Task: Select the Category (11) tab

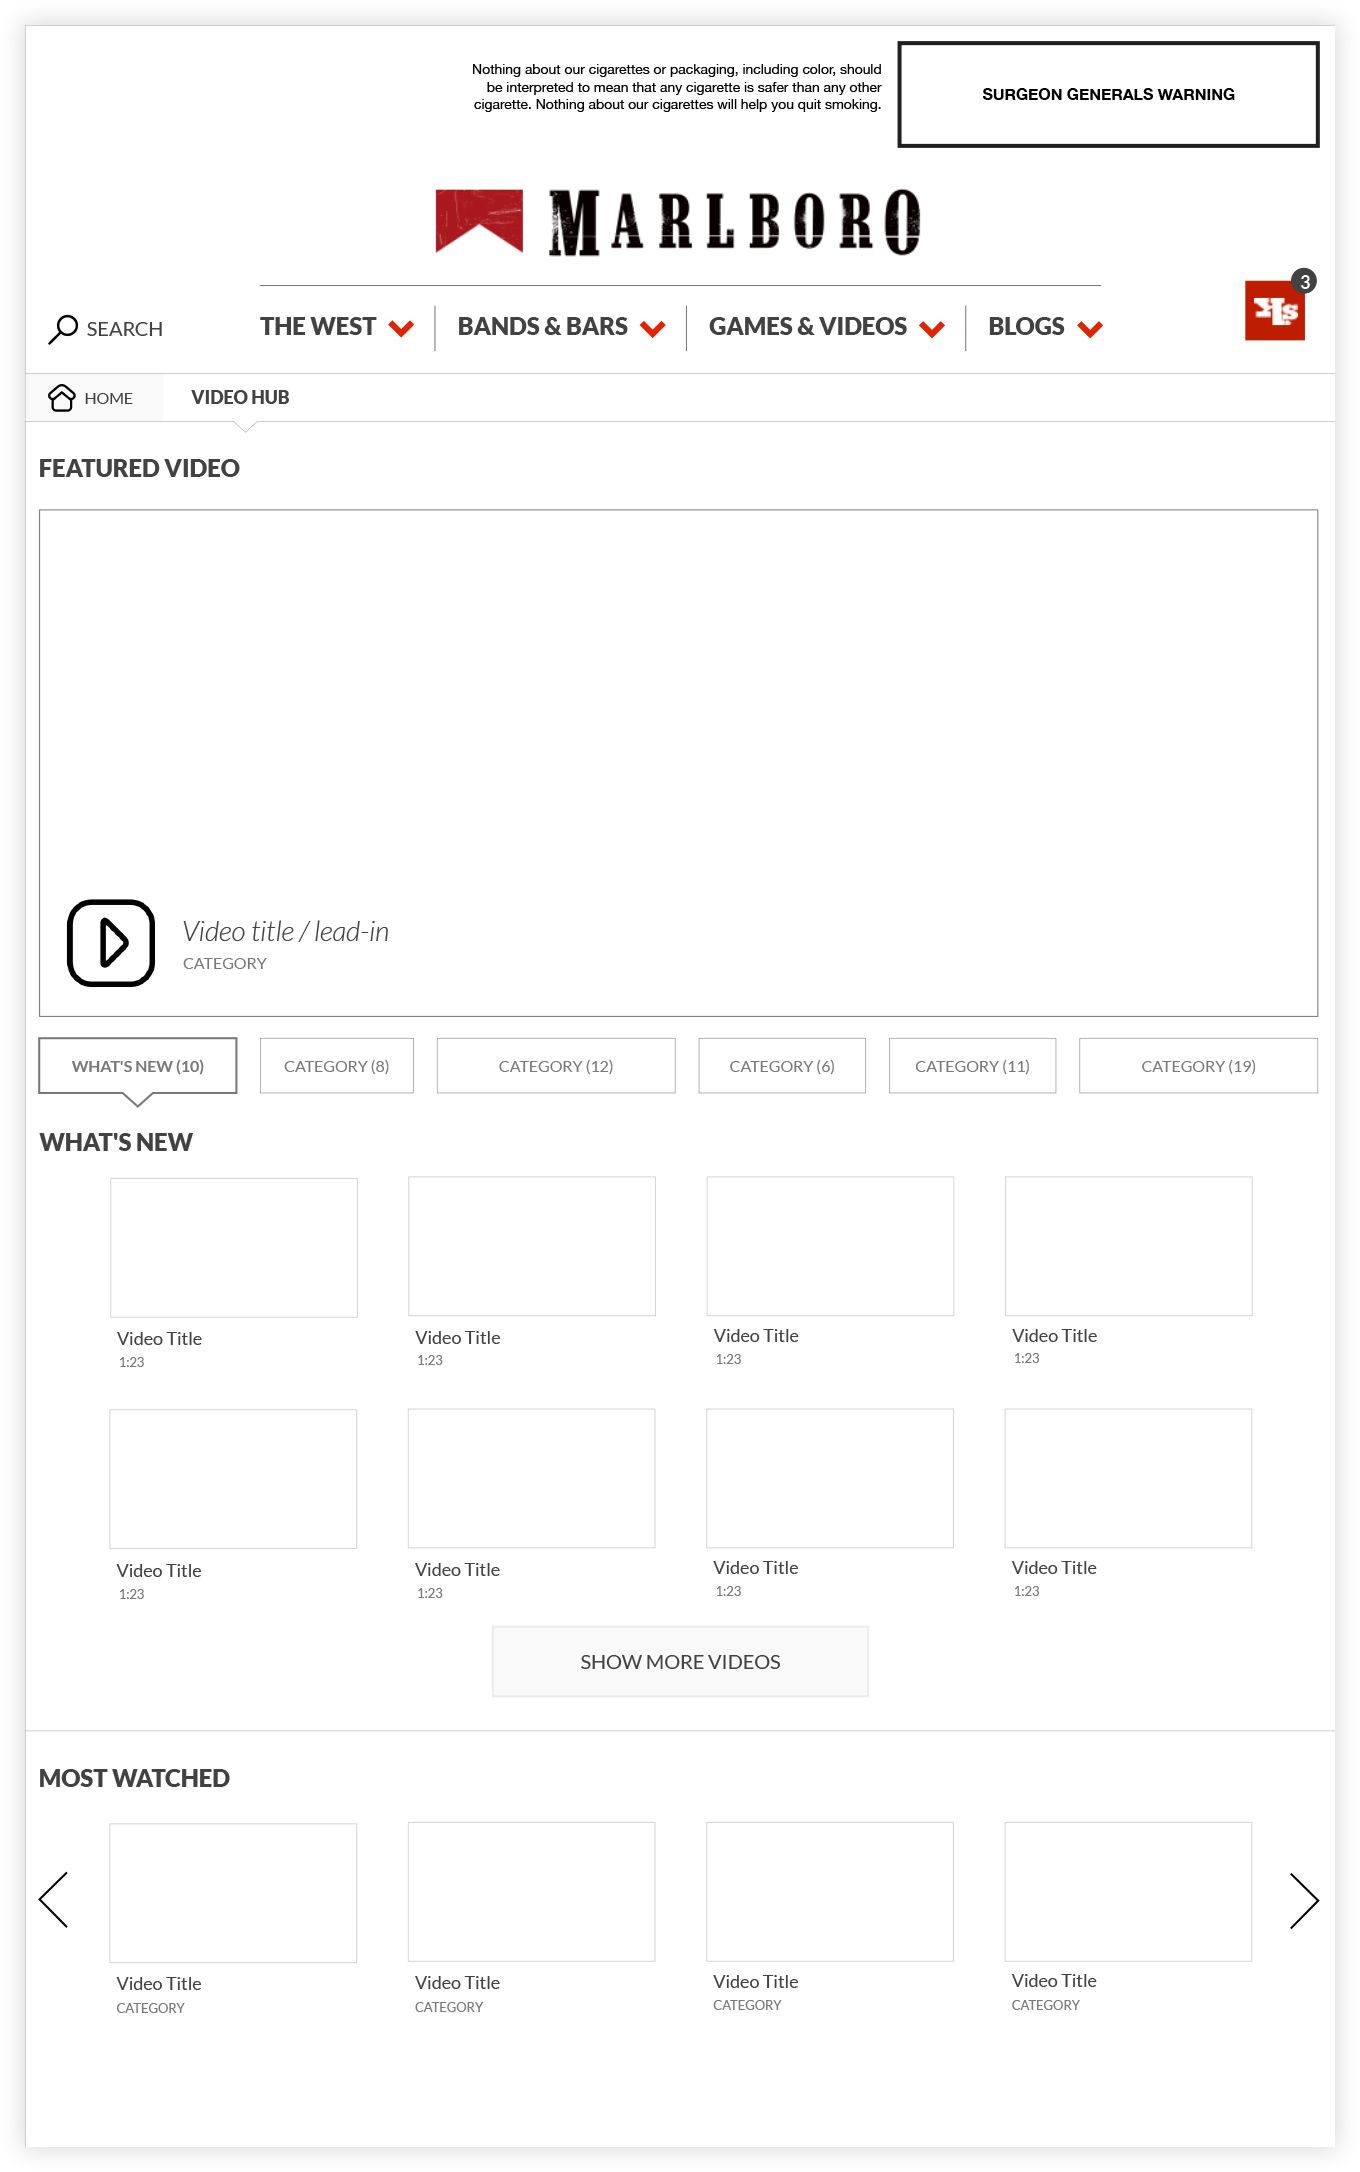Action: [x=972, y=1066]
